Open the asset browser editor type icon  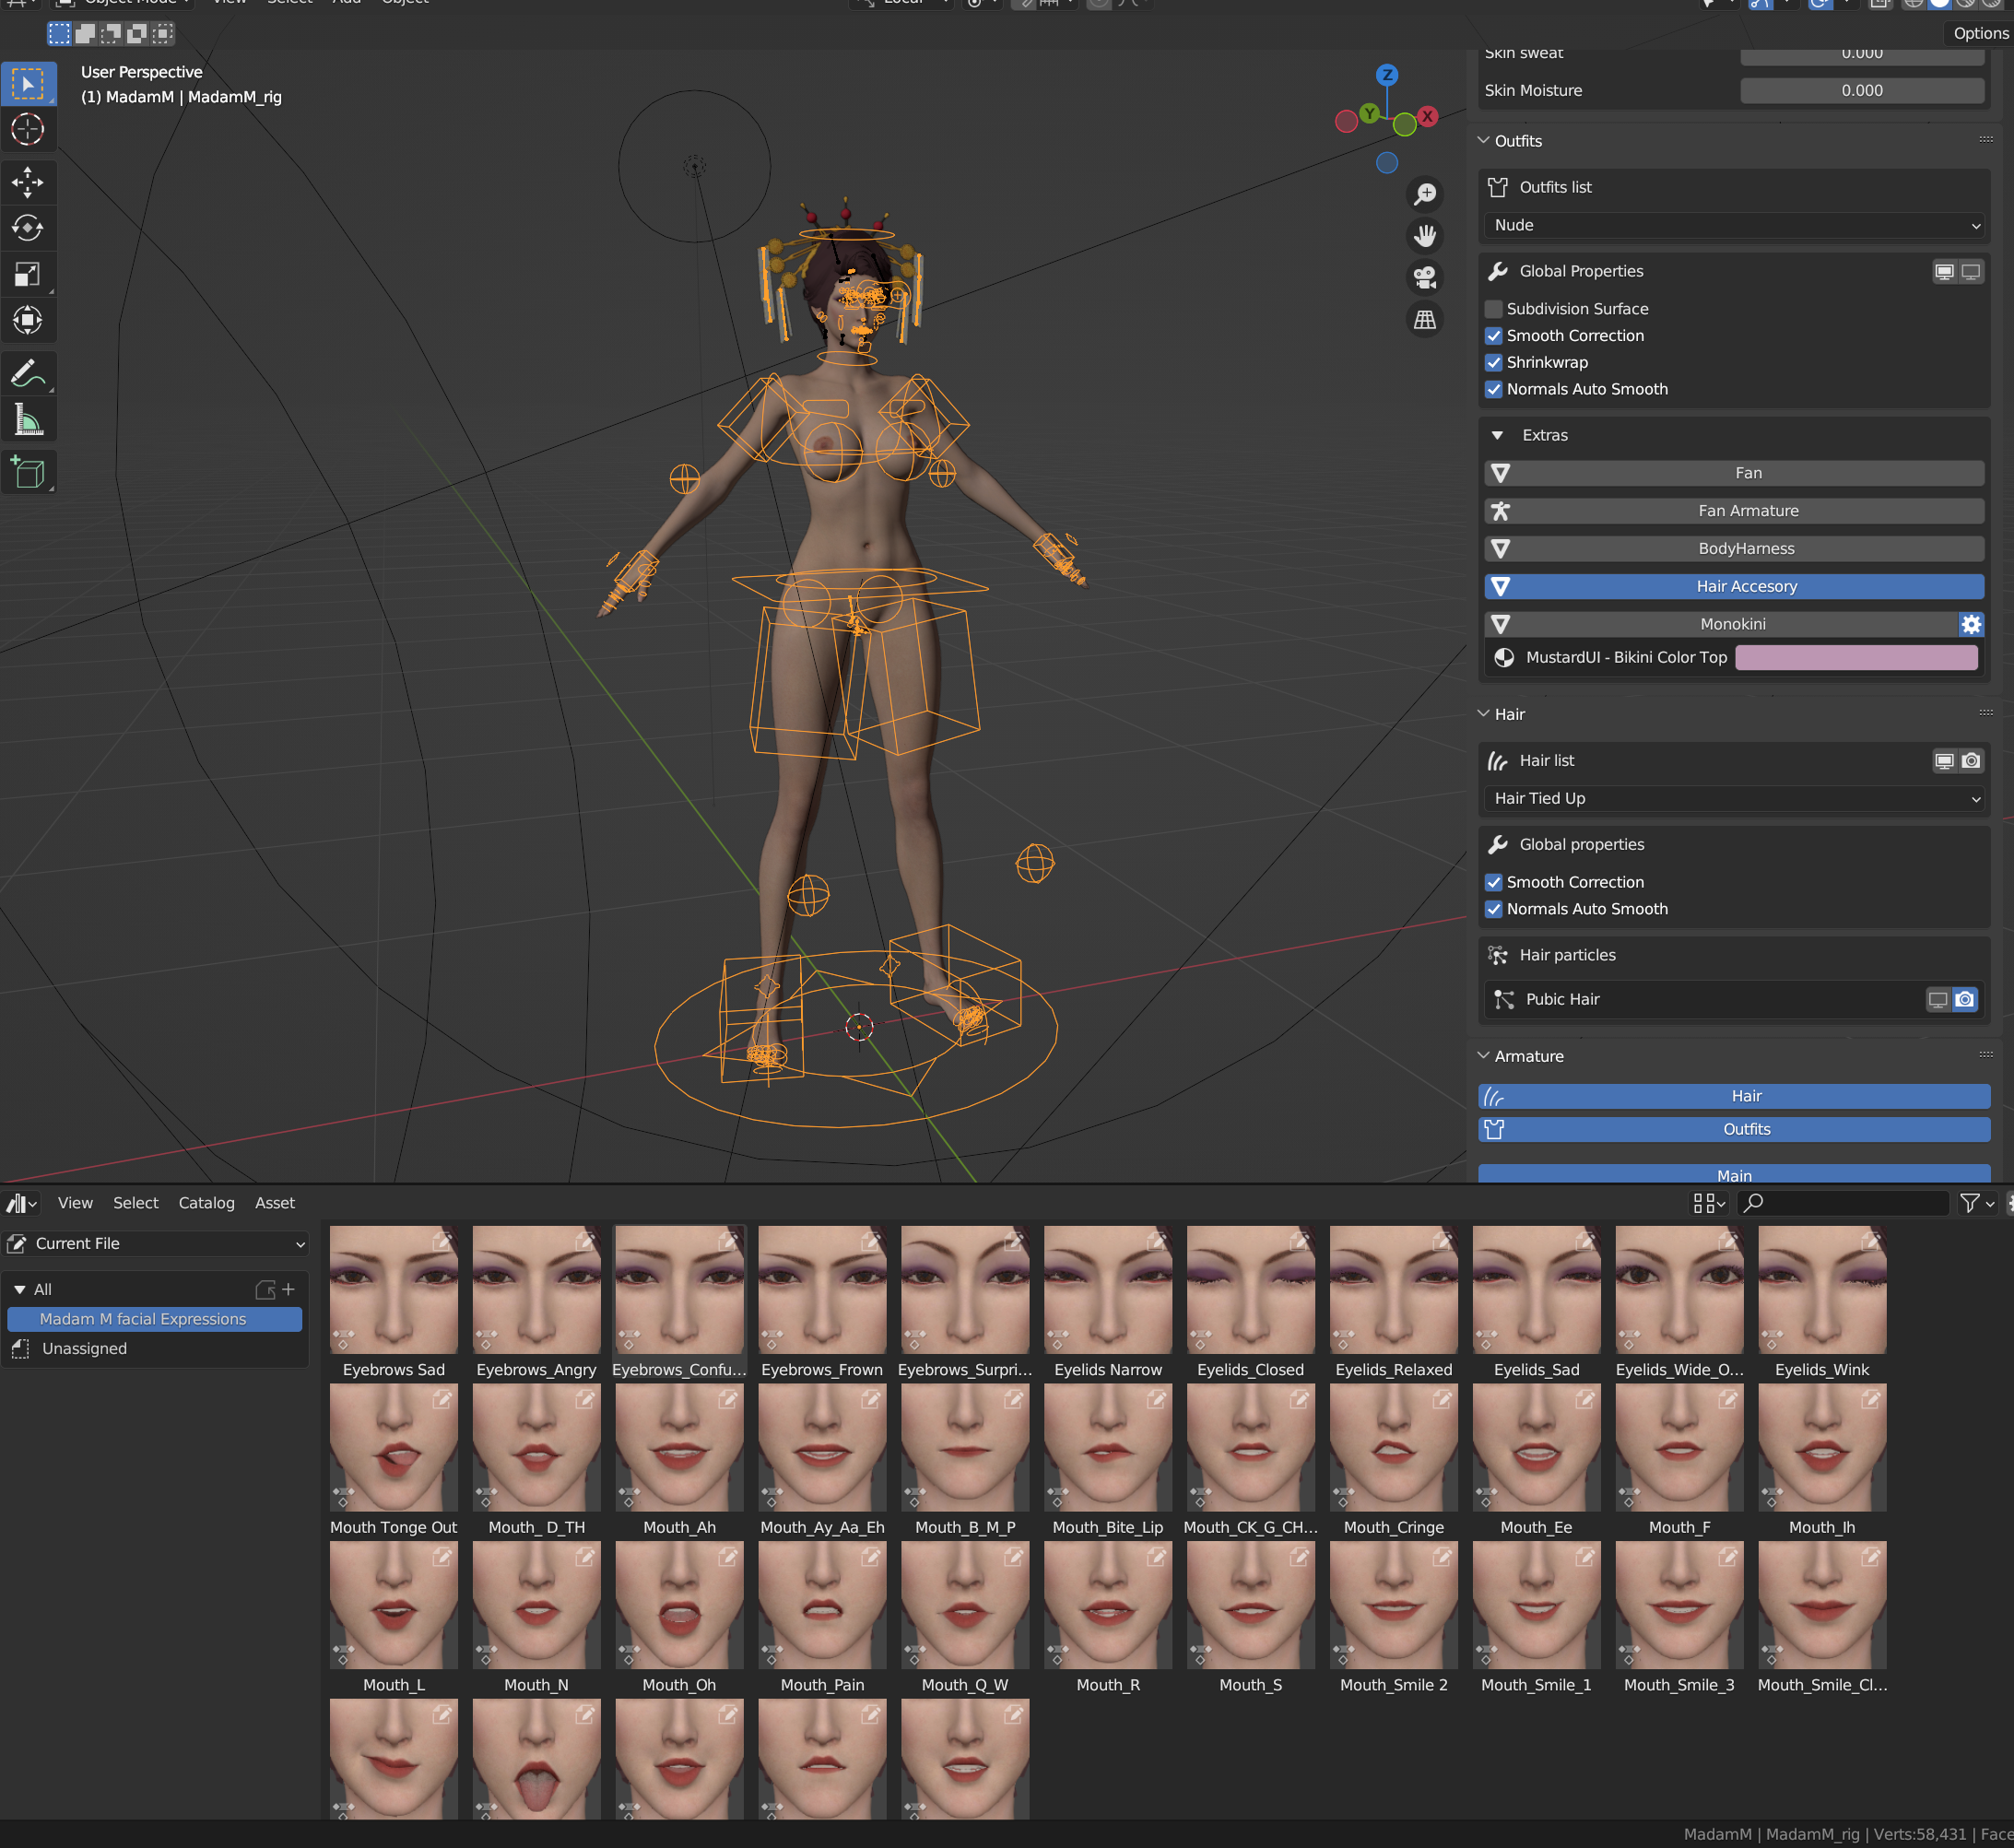pyautogui.click(x=22, y=1203)
